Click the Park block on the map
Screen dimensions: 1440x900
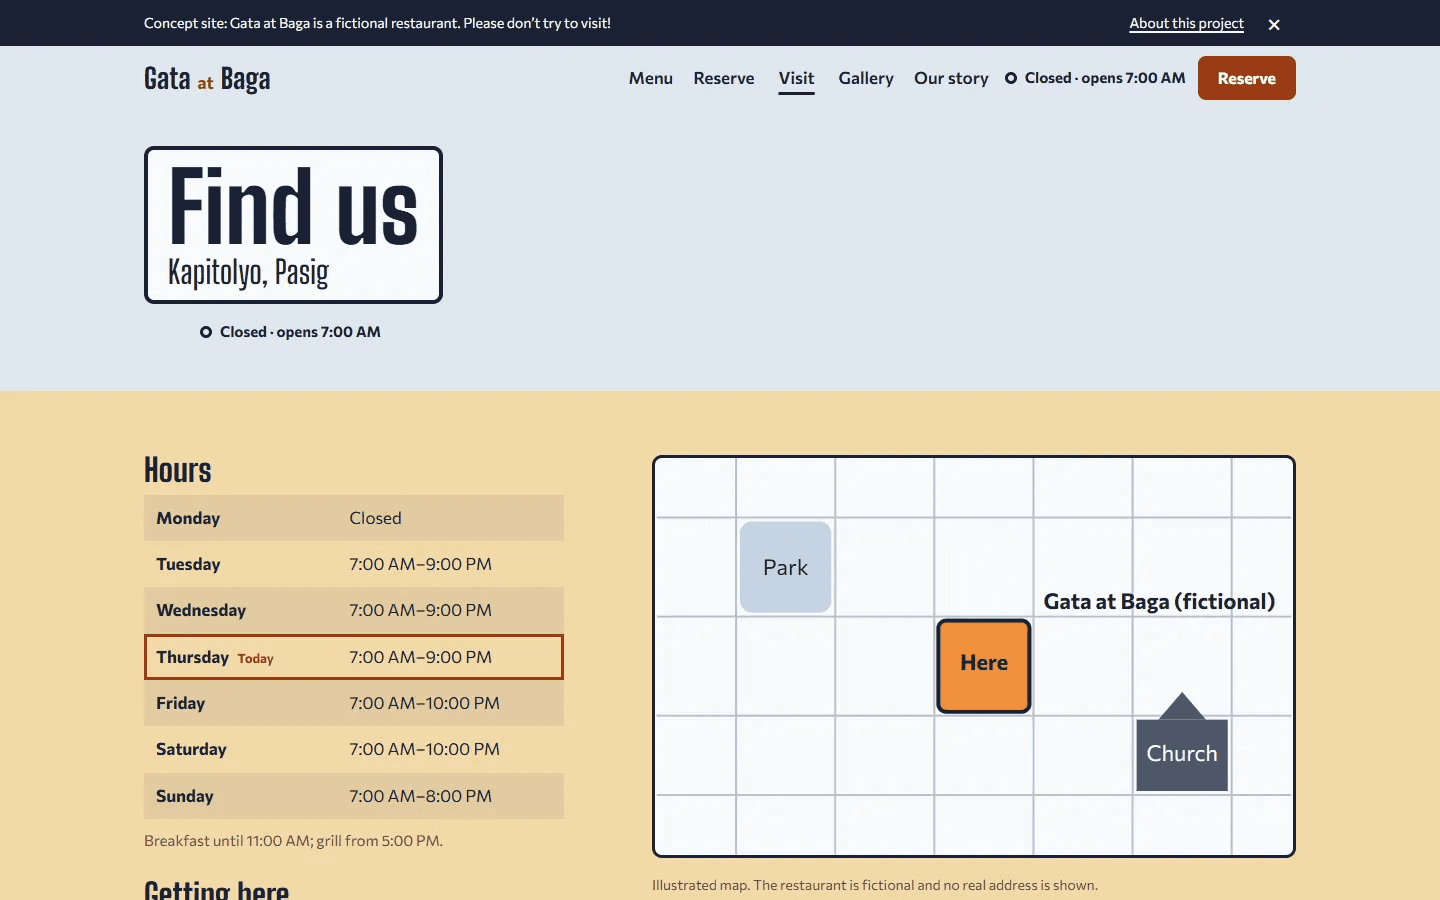pyautogui.click(x=785, y=567)
